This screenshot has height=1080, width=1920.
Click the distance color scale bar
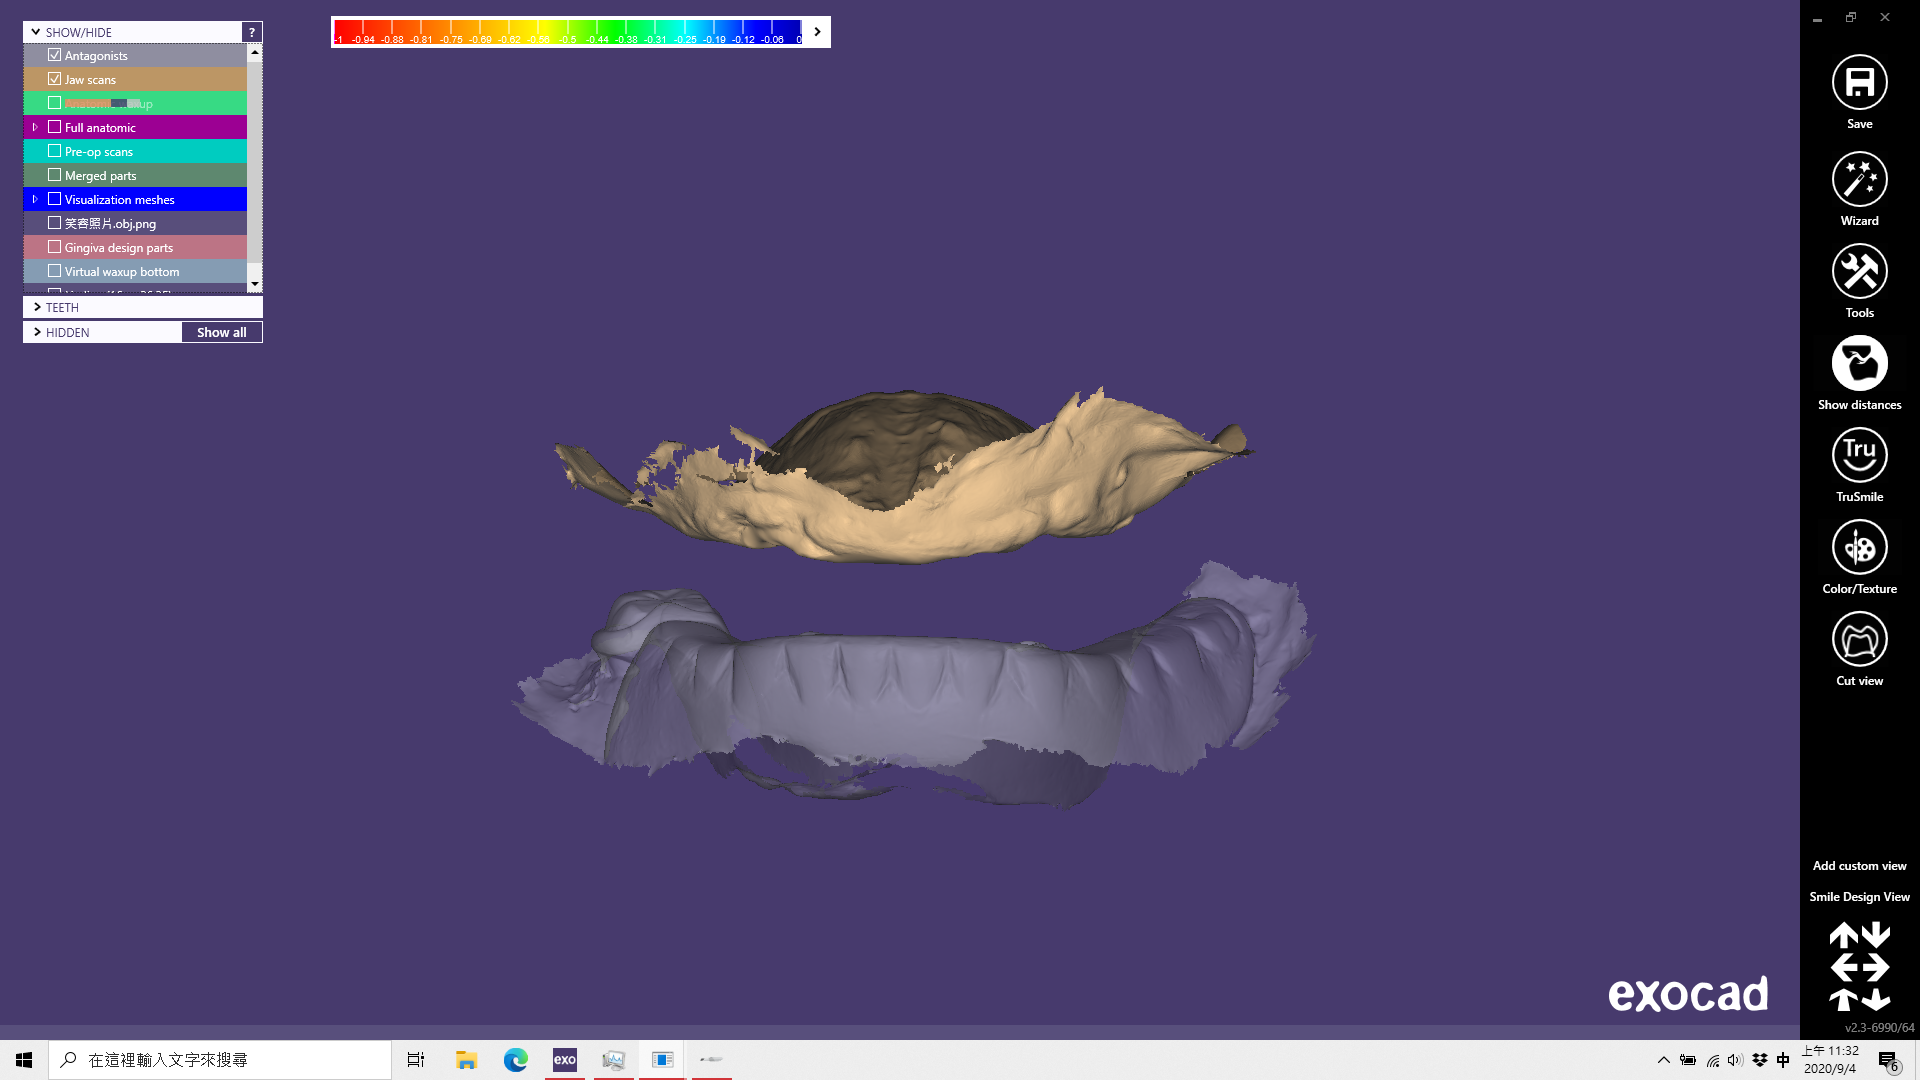567,32
